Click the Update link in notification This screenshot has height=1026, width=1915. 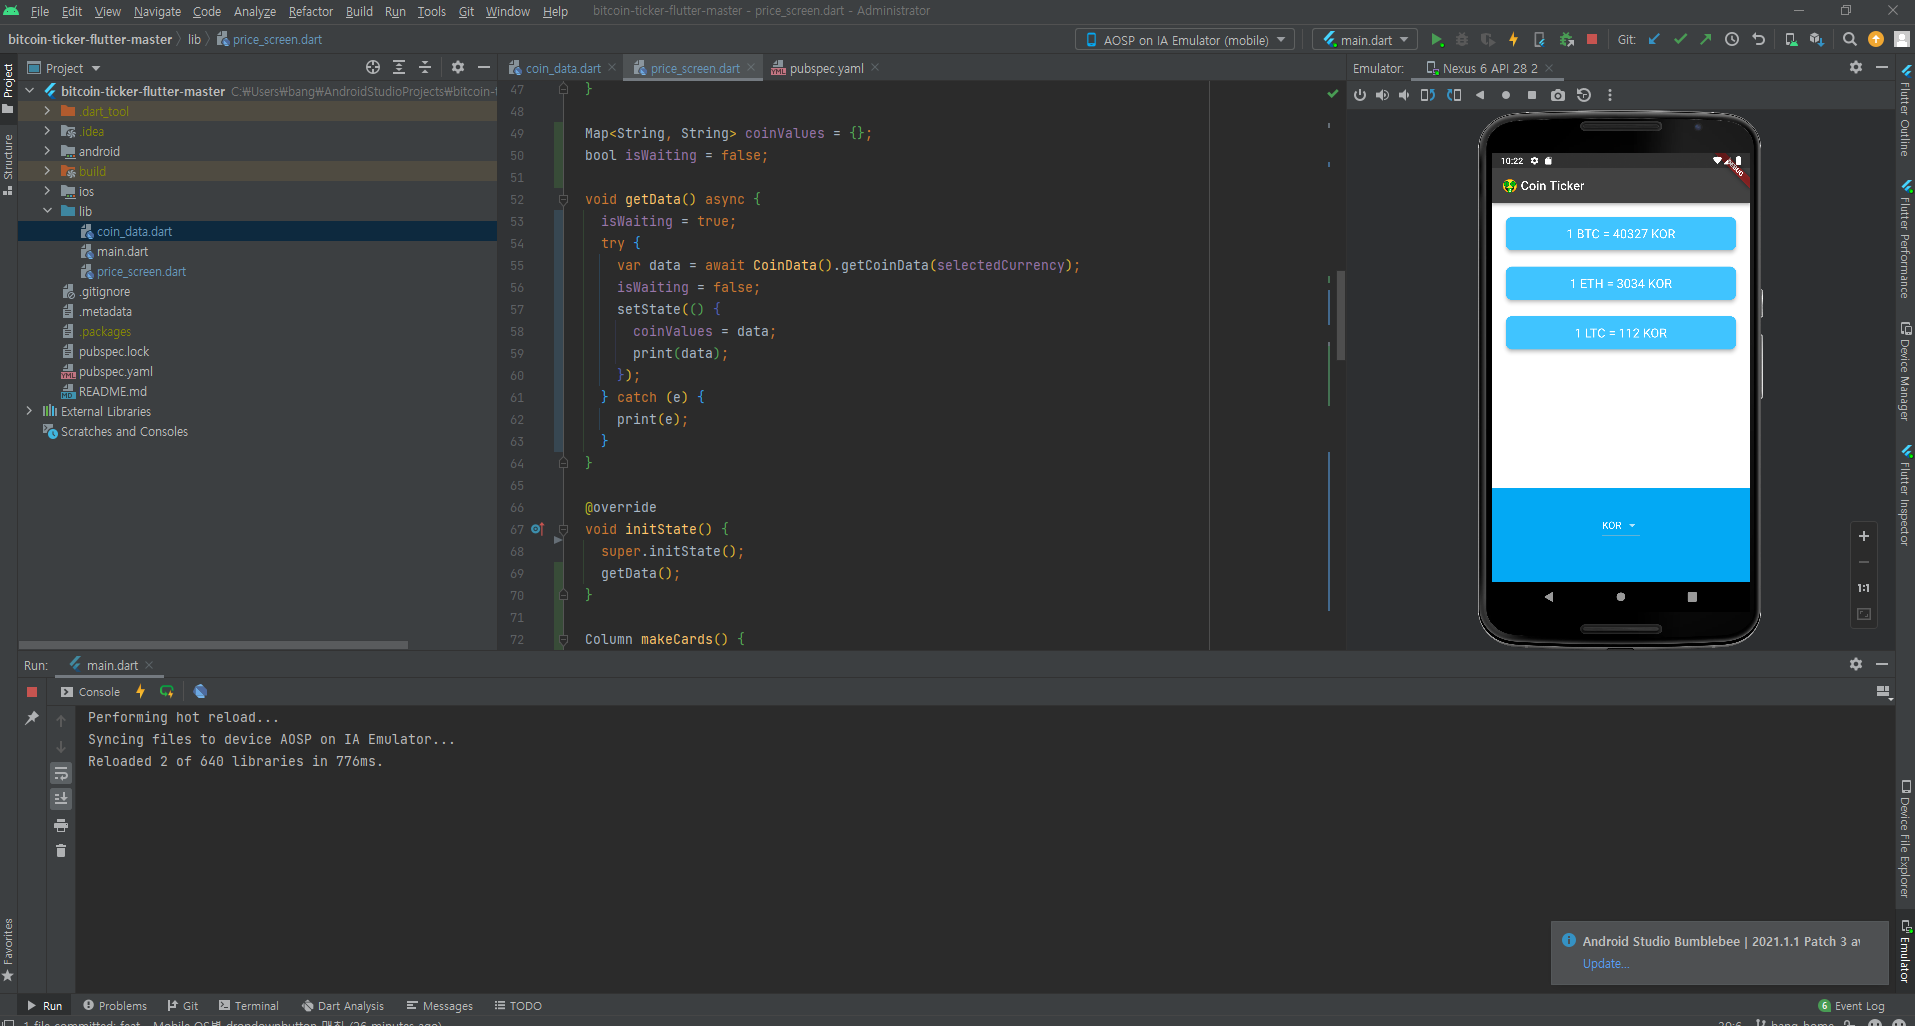coord(1605,964)
